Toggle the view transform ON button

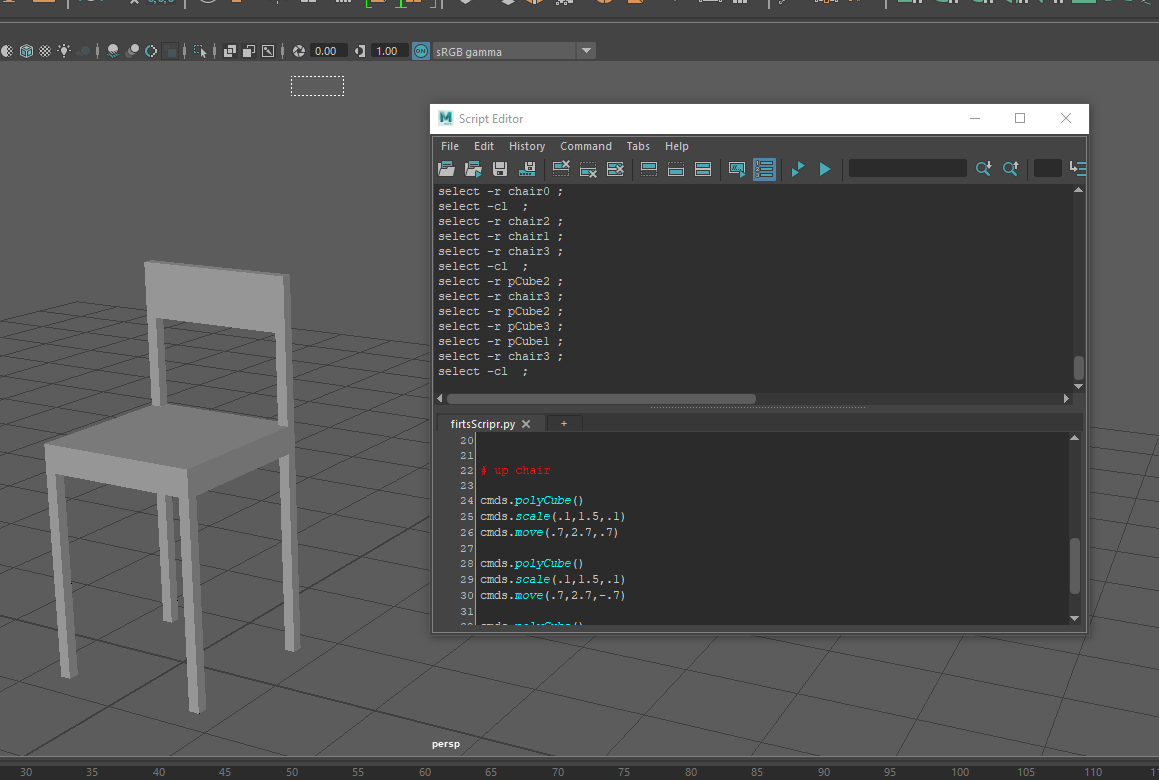pos(421,51)
